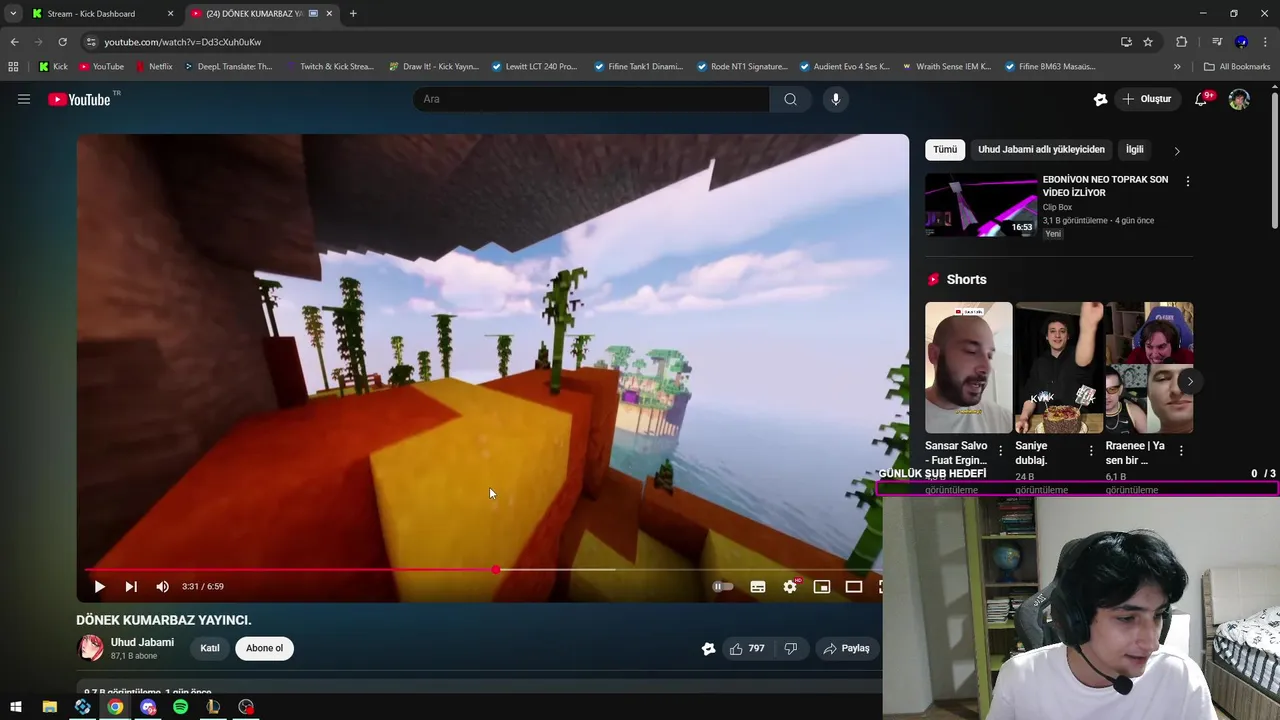1280x720 pixels.
Task: Skip to next video
Action: point(131,587)
